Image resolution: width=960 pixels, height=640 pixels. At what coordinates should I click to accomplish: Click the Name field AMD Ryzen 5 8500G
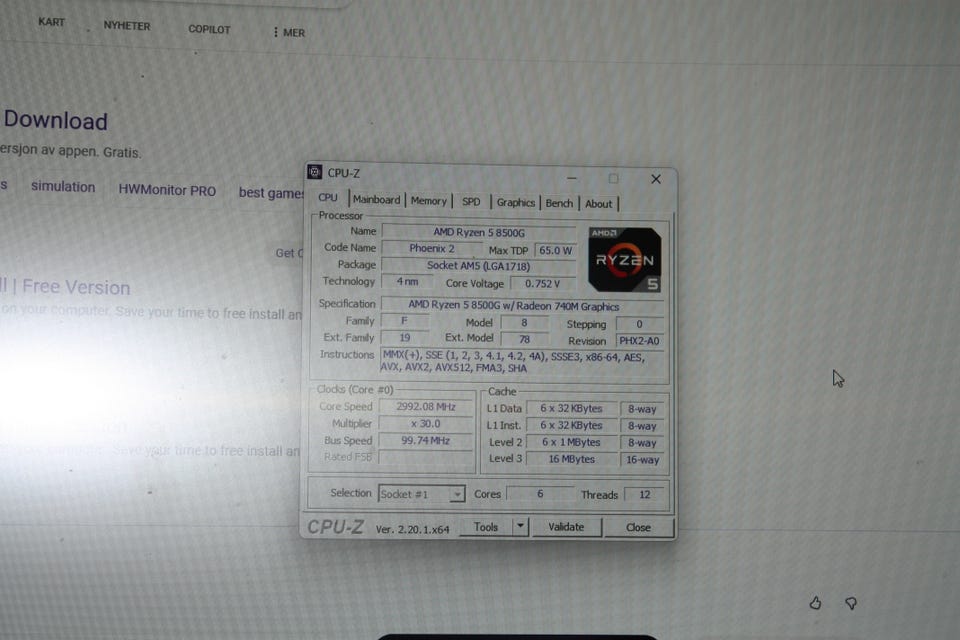(479, 233)
